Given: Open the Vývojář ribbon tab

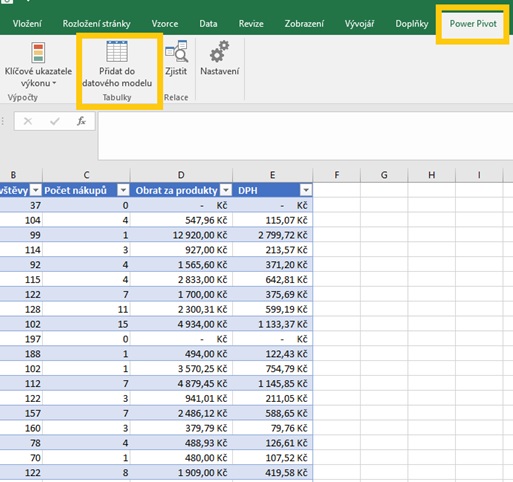Looking at the screenshot, I should (x=359, y=24).
